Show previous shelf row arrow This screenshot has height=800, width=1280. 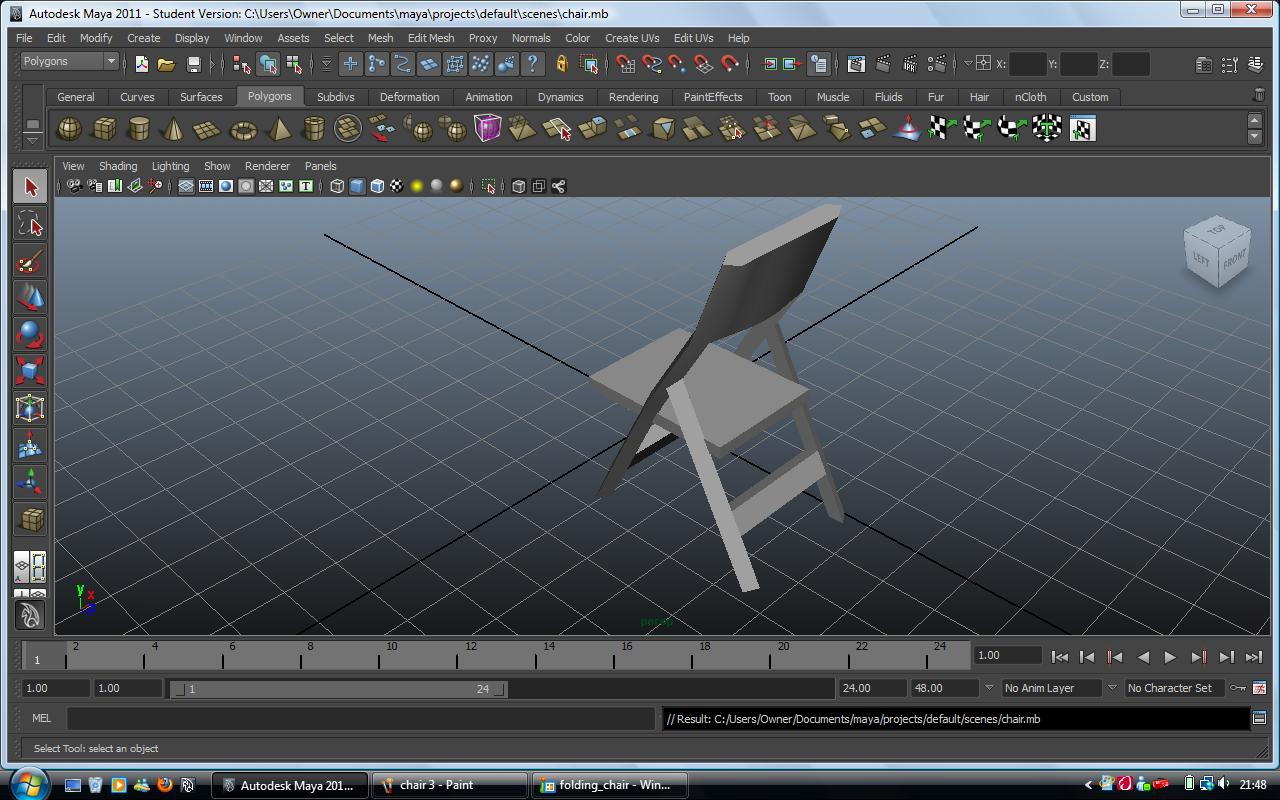coord(1254,121)
